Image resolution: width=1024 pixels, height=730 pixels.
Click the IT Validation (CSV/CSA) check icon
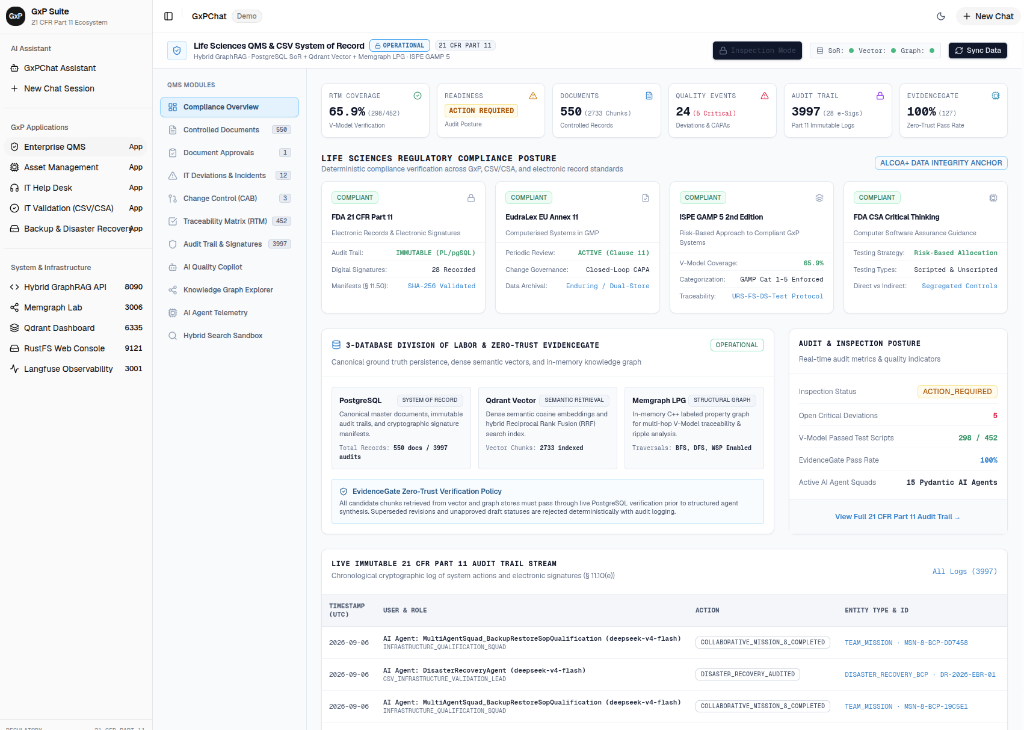[x=14, y=208]
